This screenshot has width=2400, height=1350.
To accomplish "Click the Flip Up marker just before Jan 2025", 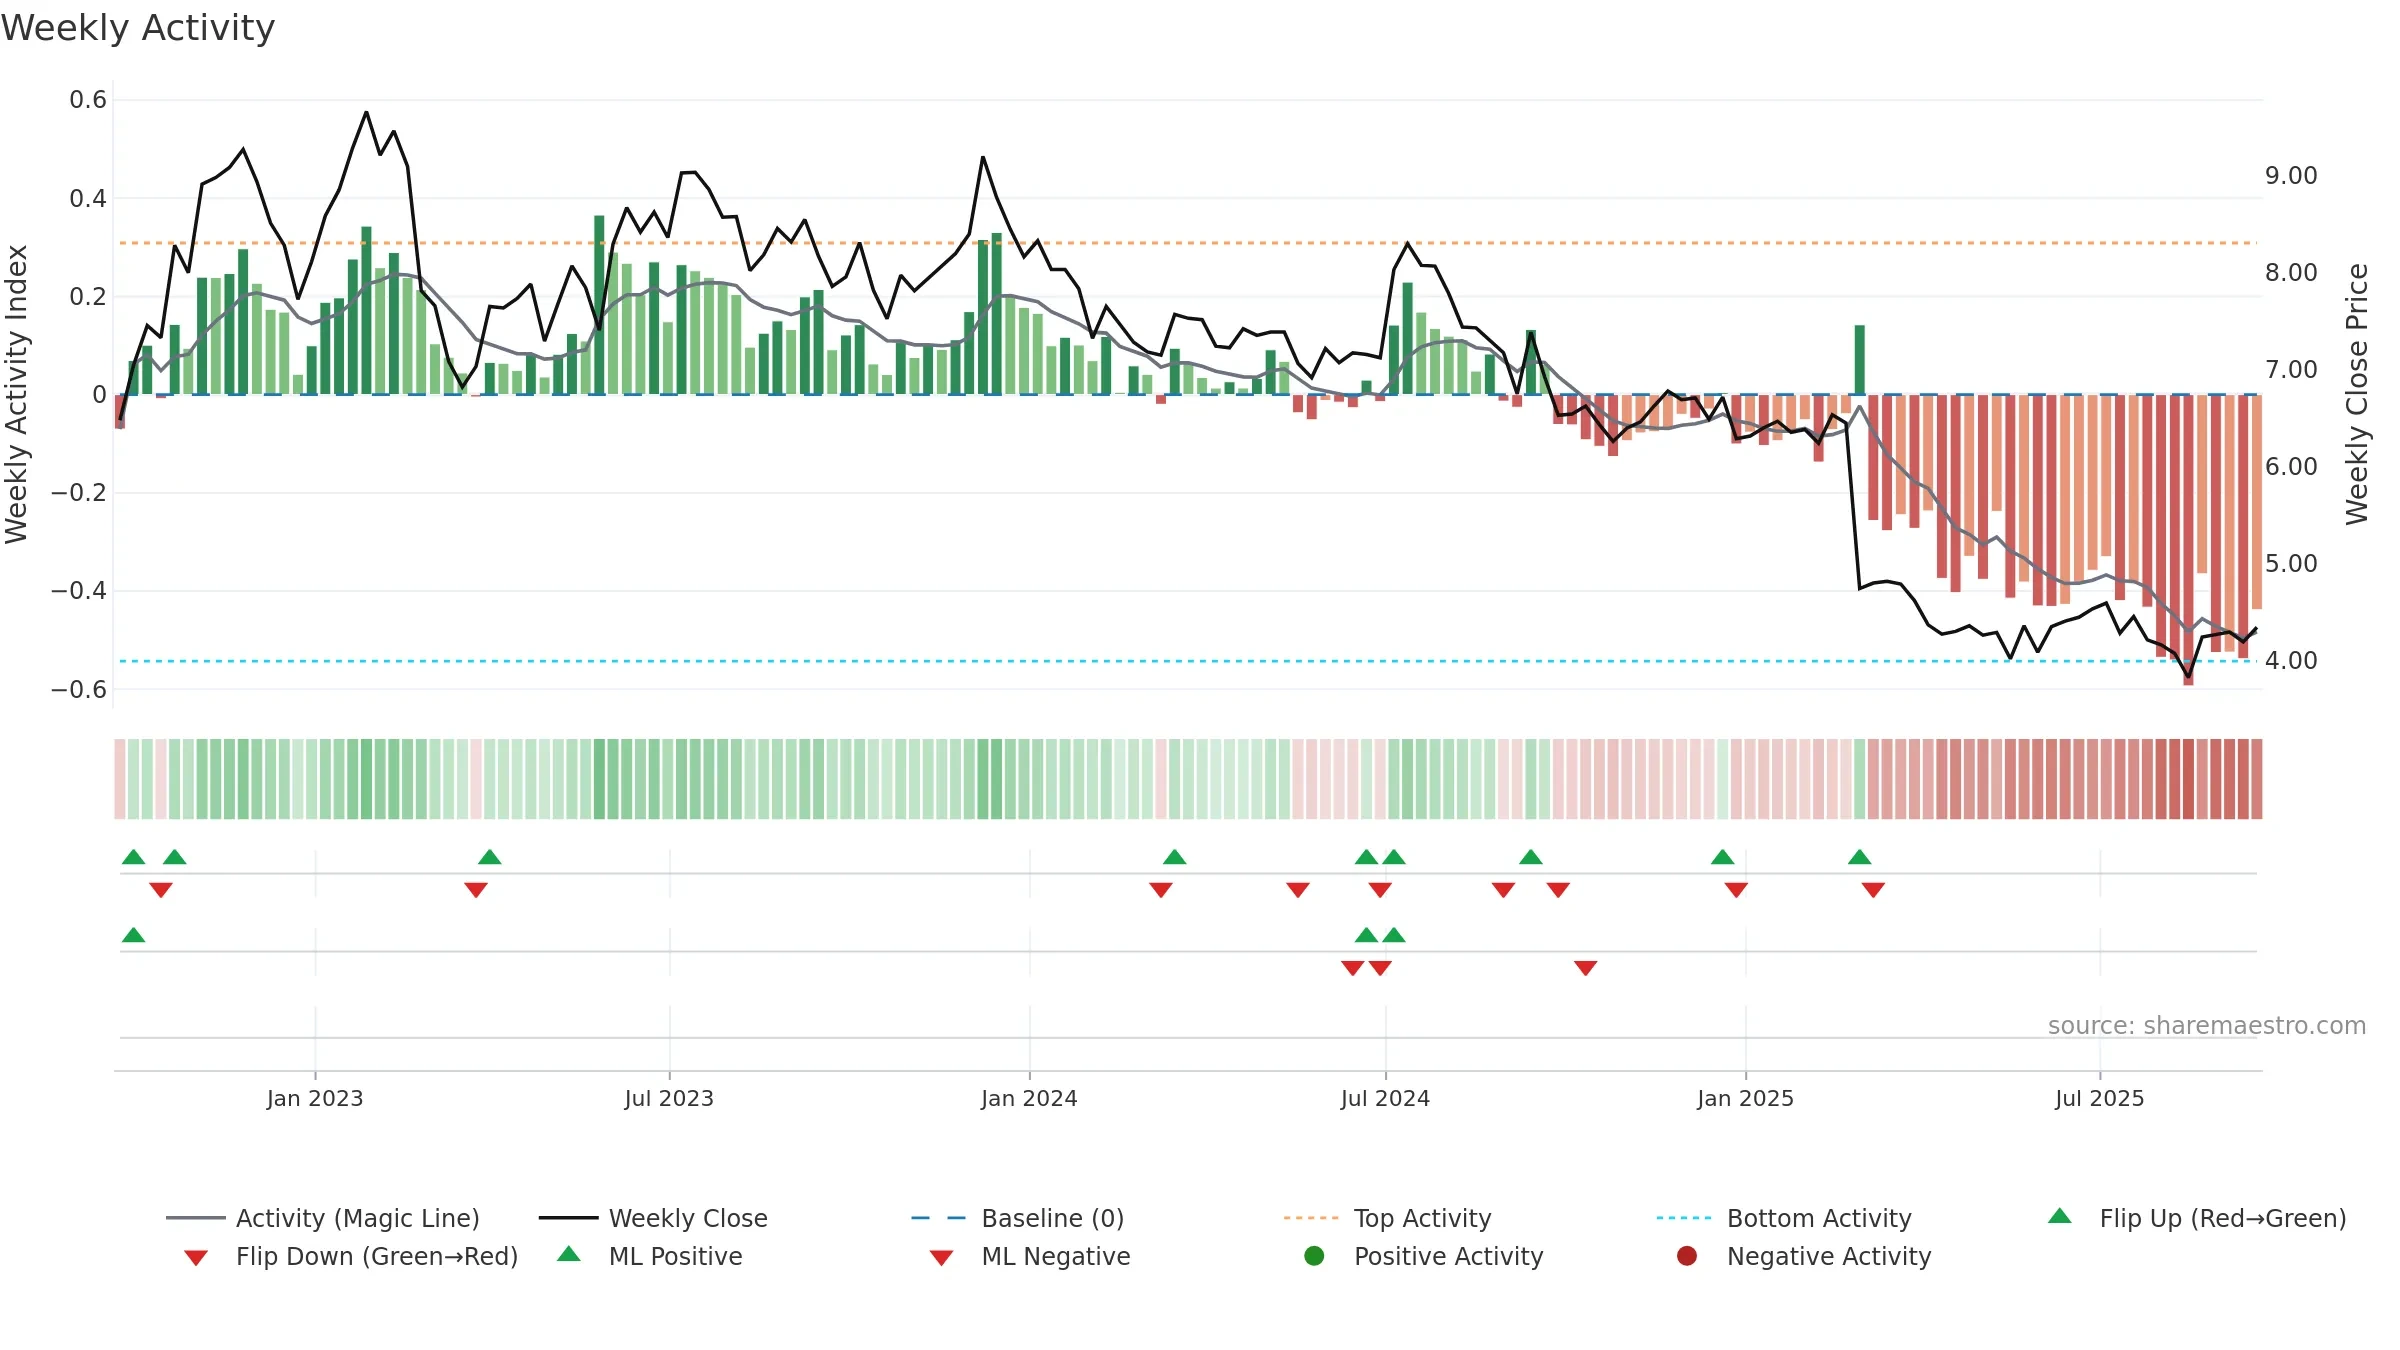I will click(1722, 857).
